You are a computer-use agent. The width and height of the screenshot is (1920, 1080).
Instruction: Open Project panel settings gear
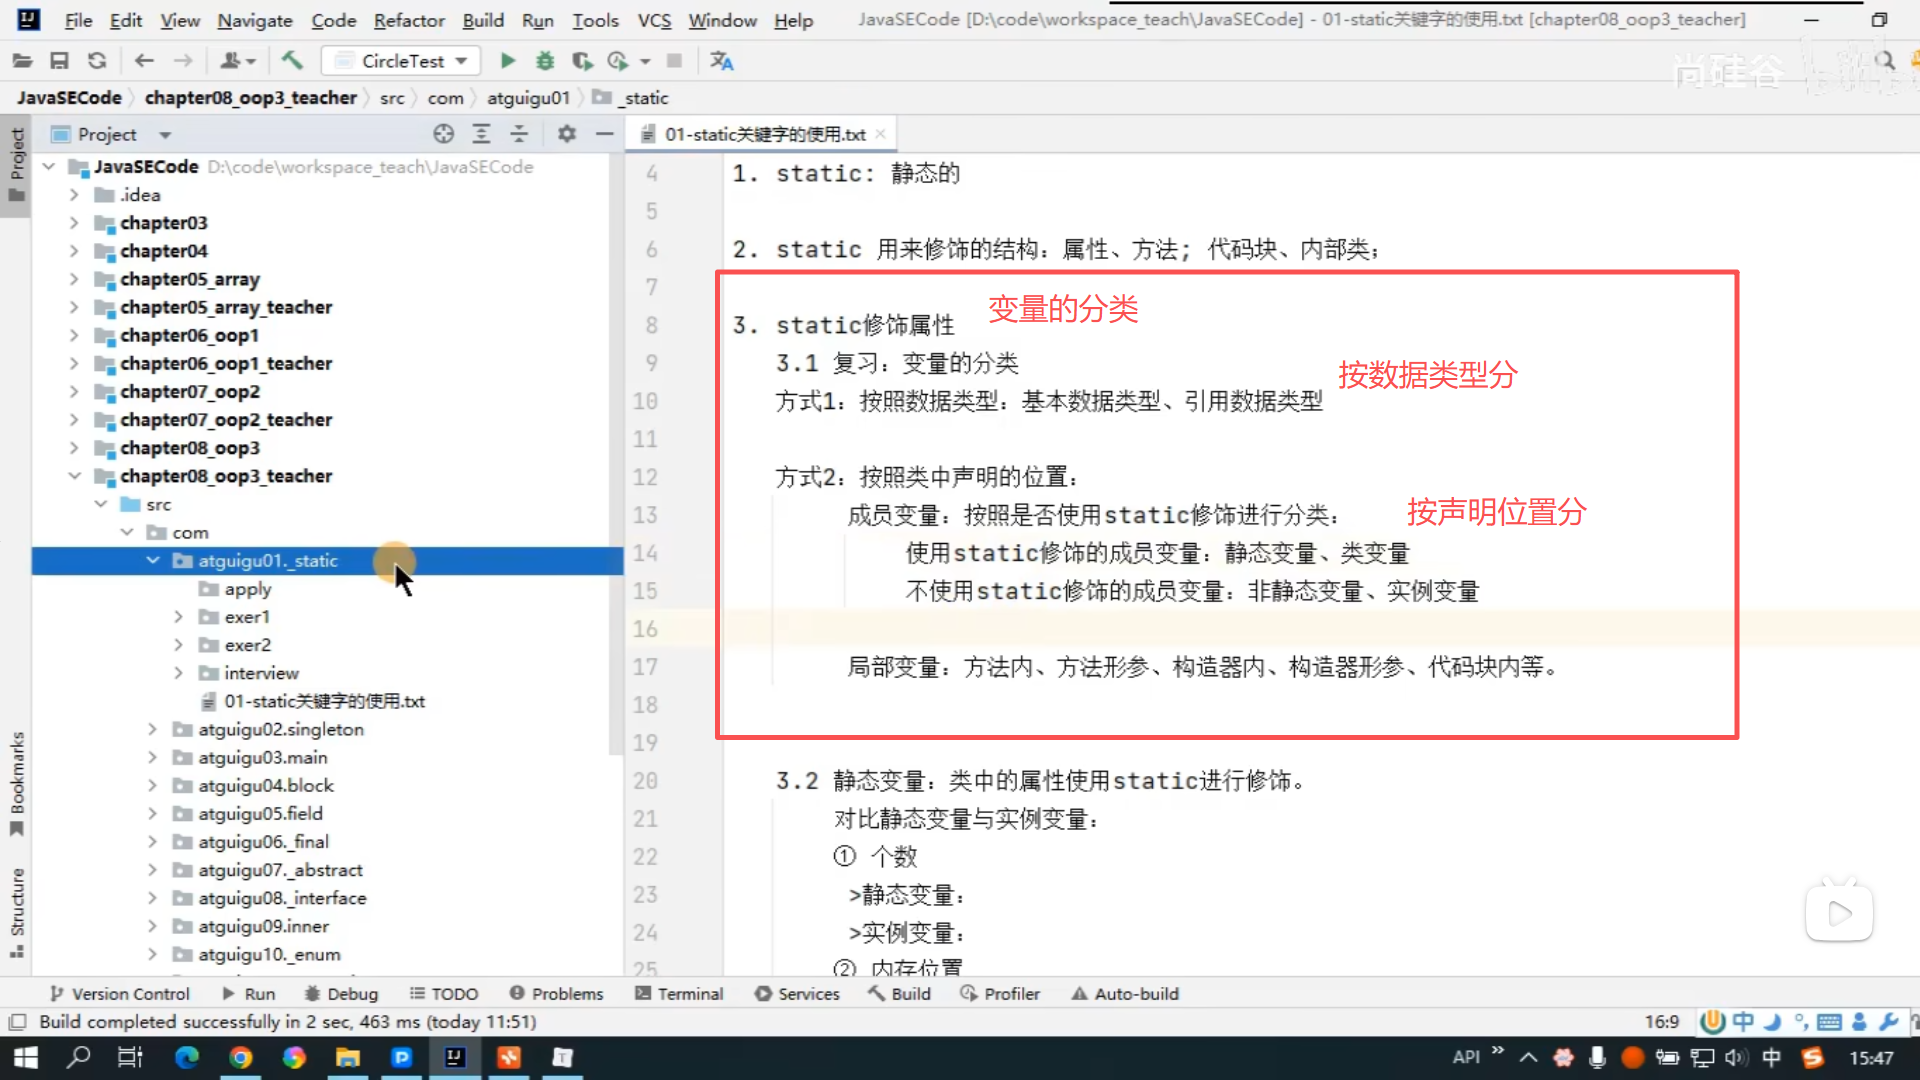point(567,134)
